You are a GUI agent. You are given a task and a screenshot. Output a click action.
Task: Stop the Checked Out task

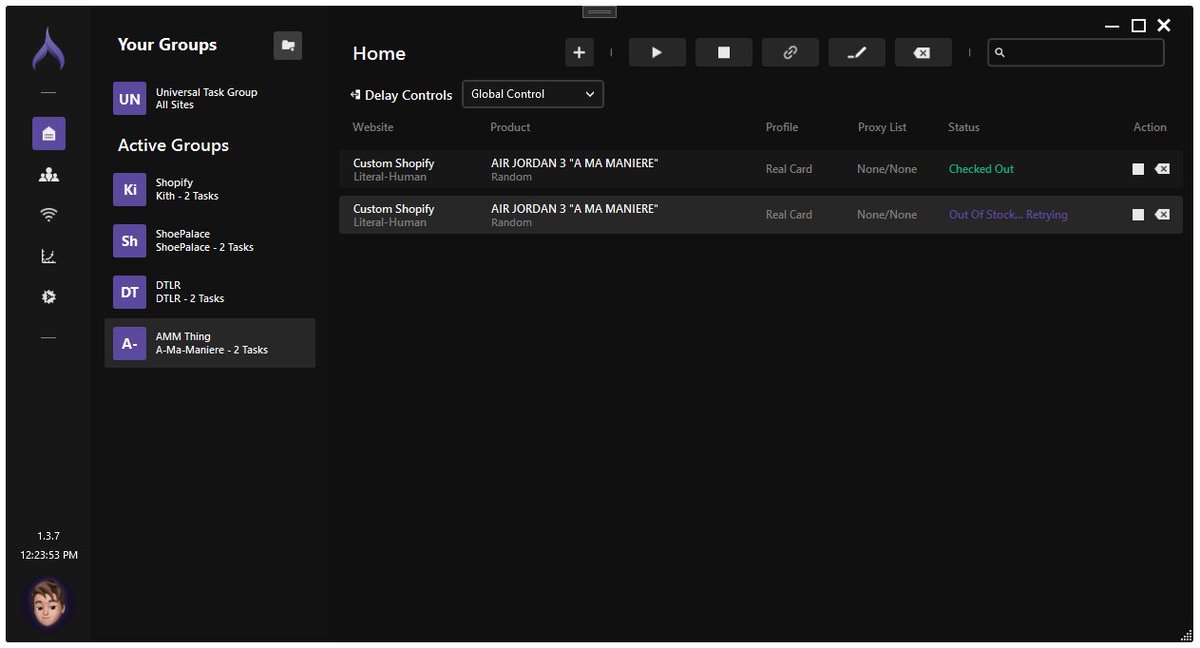[1138, 169]
